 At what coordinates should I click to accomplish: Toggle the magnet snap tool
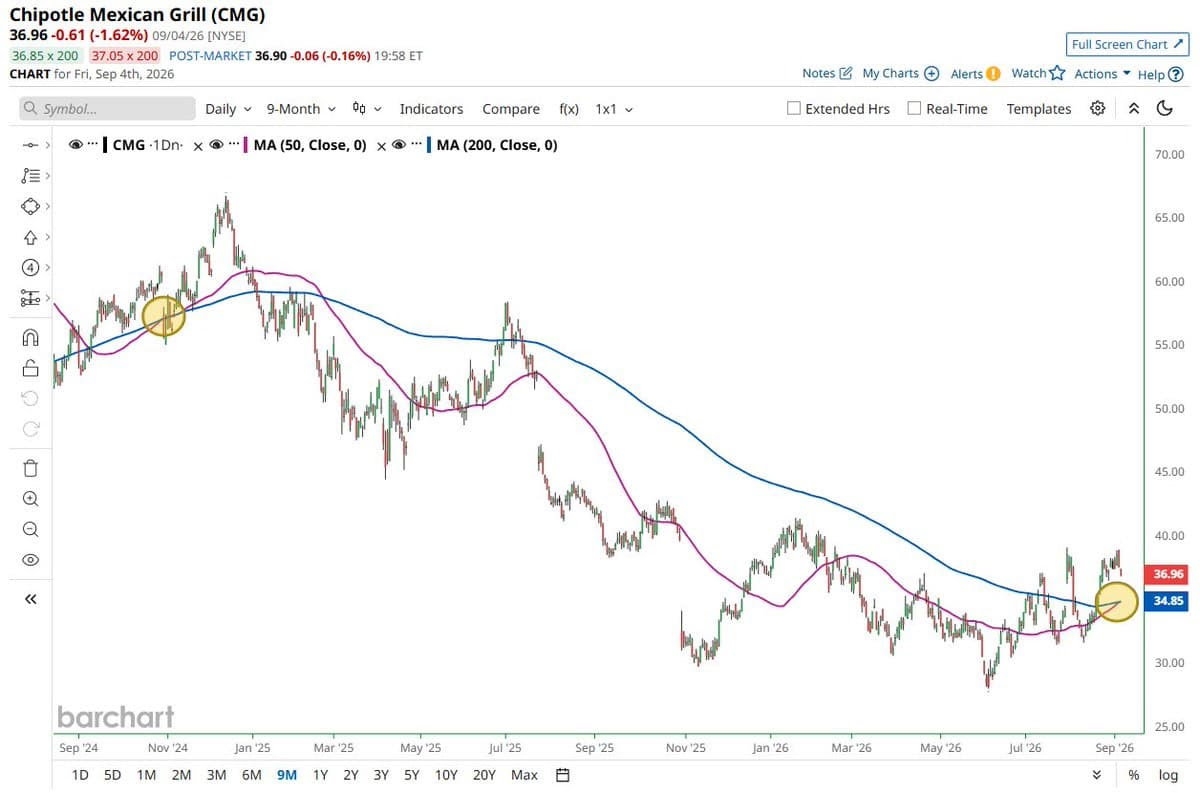pyautogui.click(x=30, y=337)
